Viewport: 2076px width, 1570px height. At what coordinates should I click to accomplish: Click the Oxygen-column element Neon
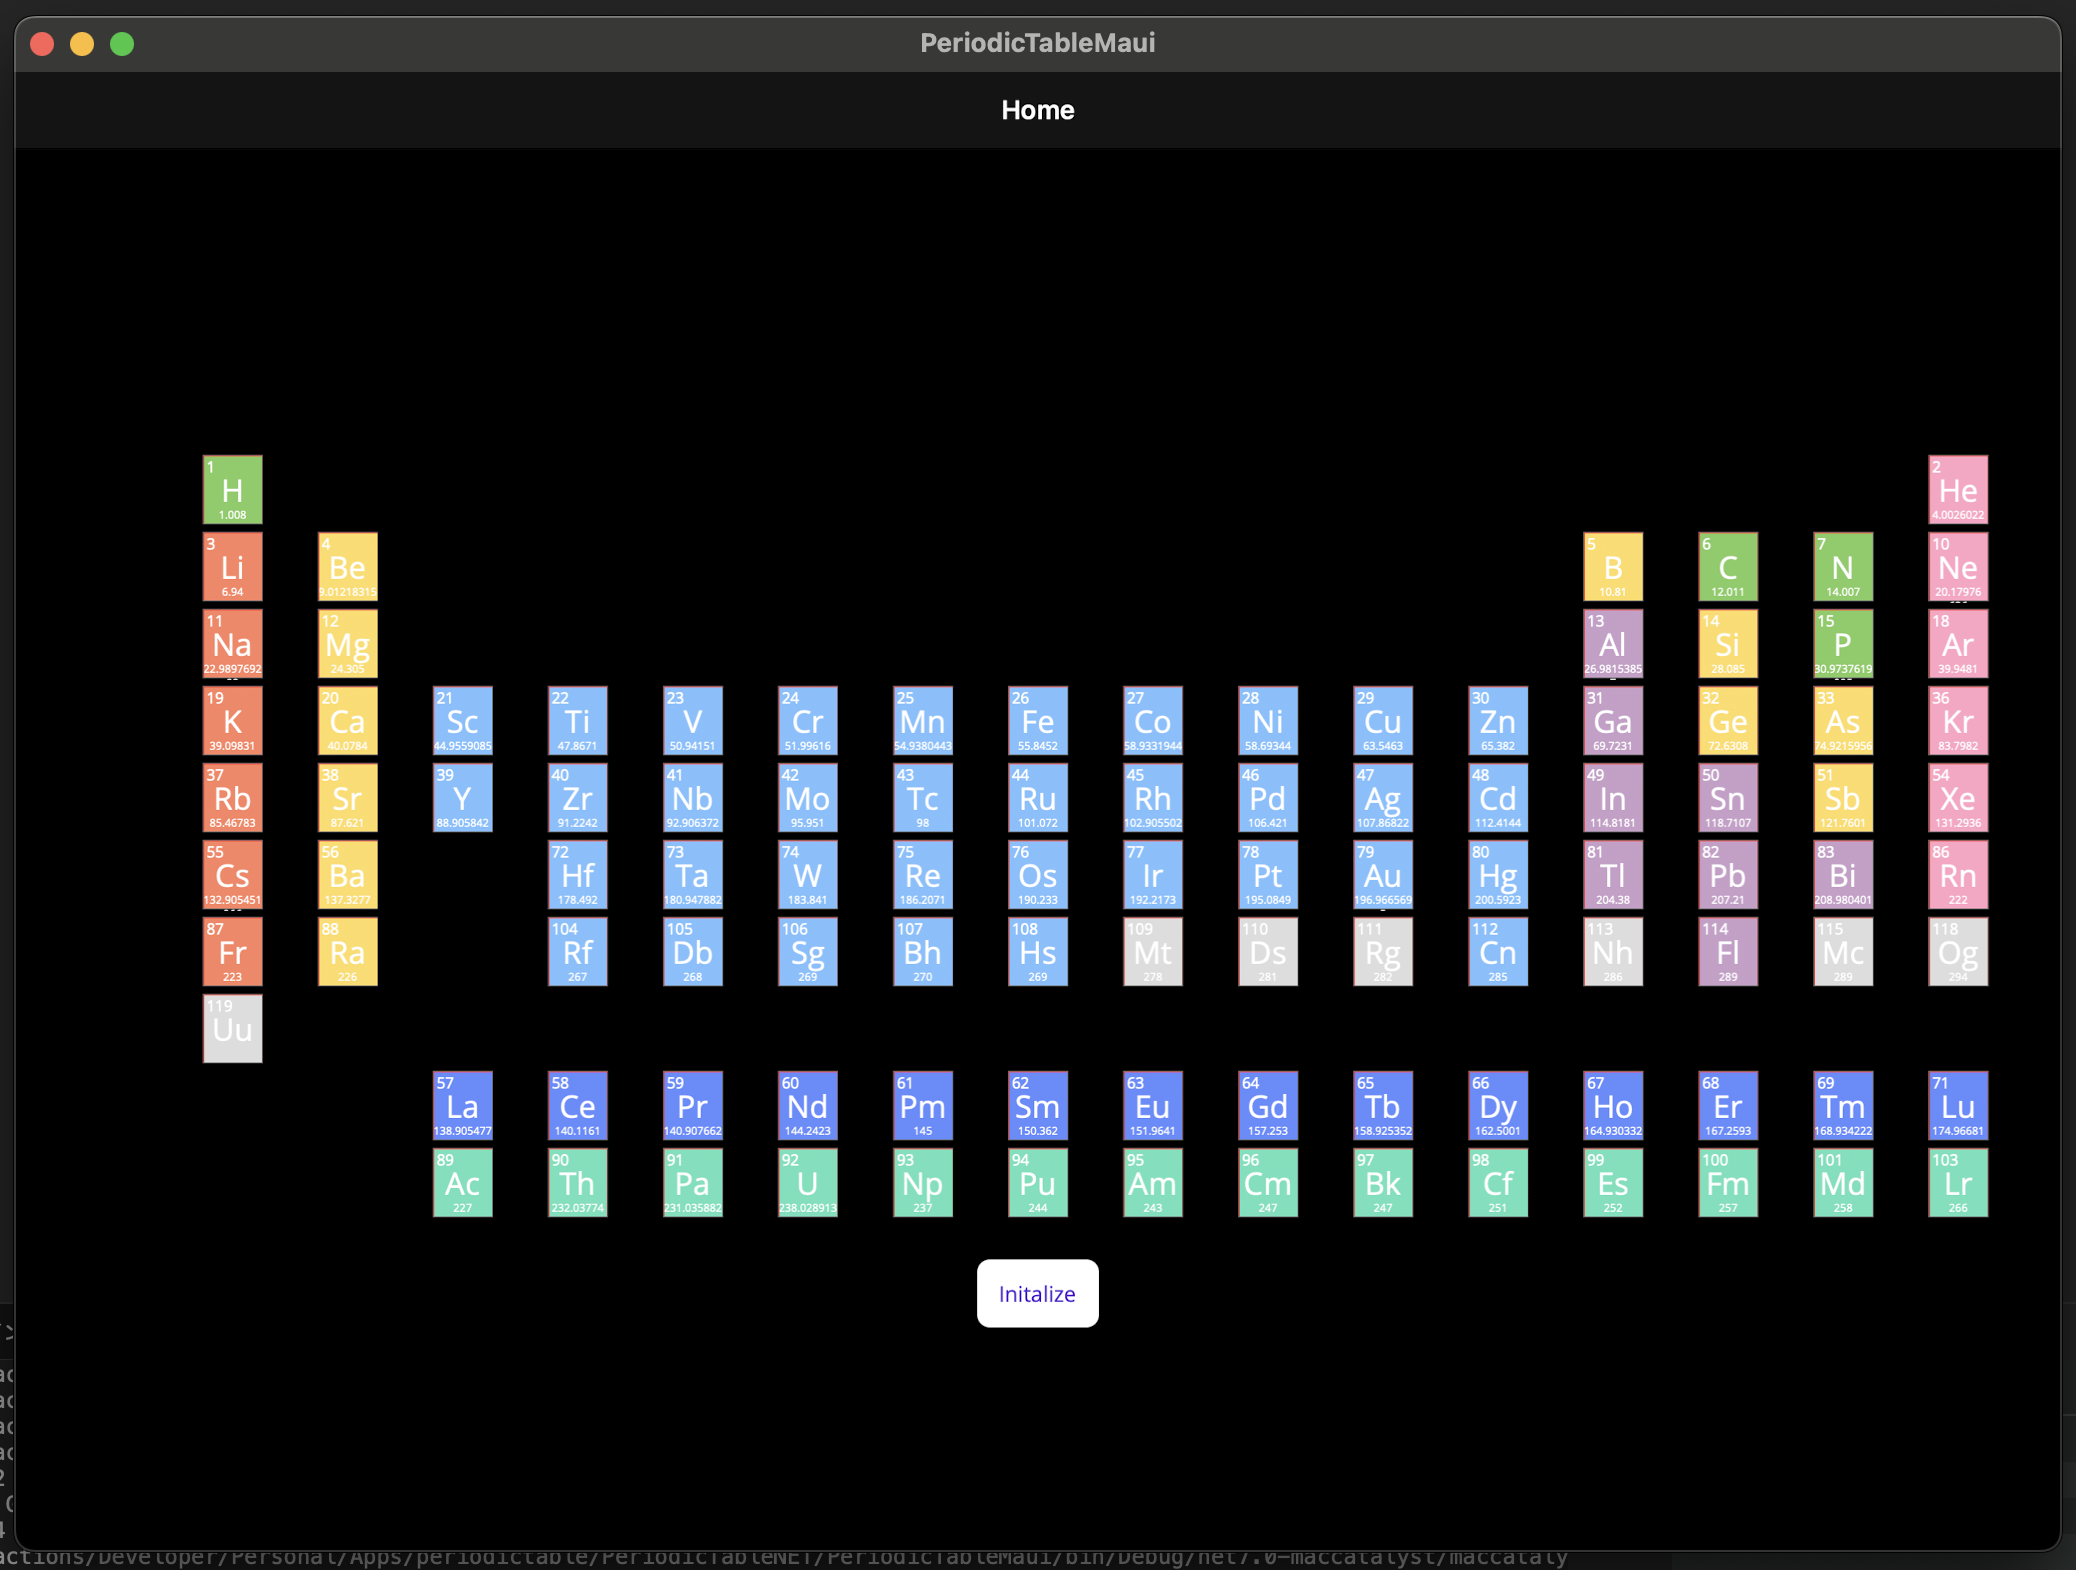[x=1958, y=566]
